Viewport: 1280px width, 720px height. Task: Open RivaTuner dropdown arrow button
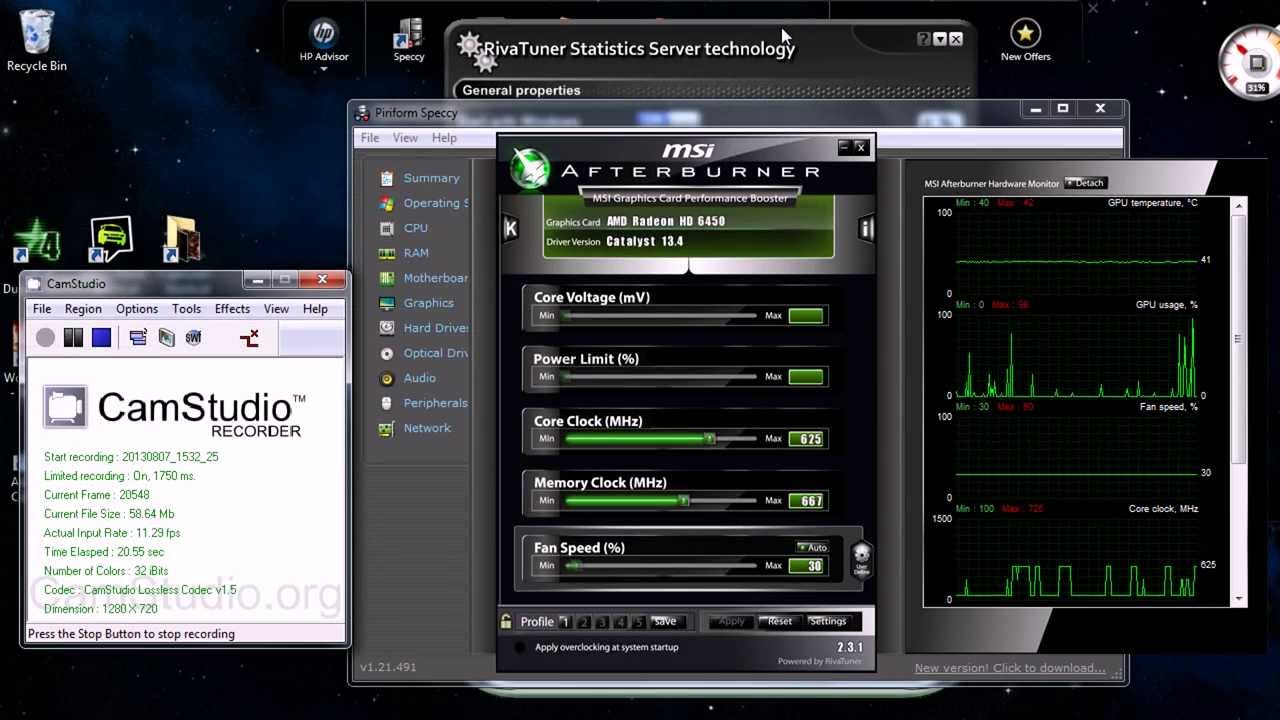point(940,39)
